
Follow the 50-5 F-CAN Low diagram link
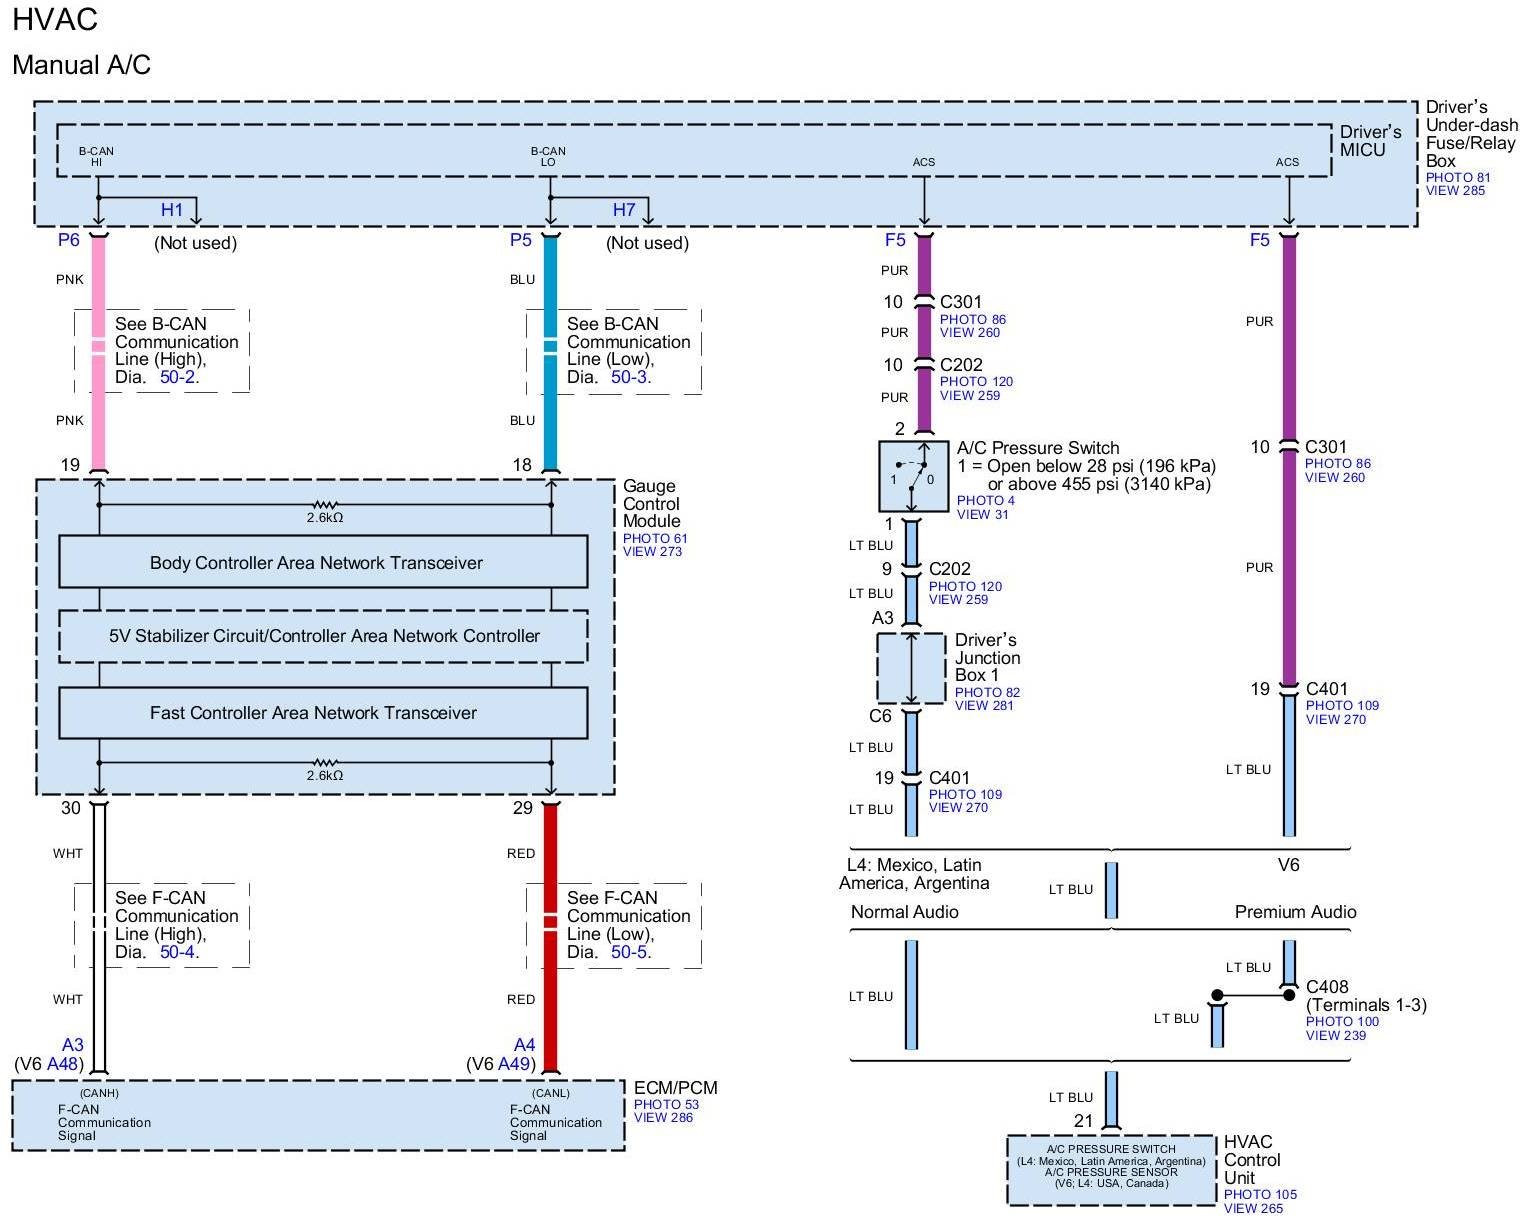(x=630, y=951)
